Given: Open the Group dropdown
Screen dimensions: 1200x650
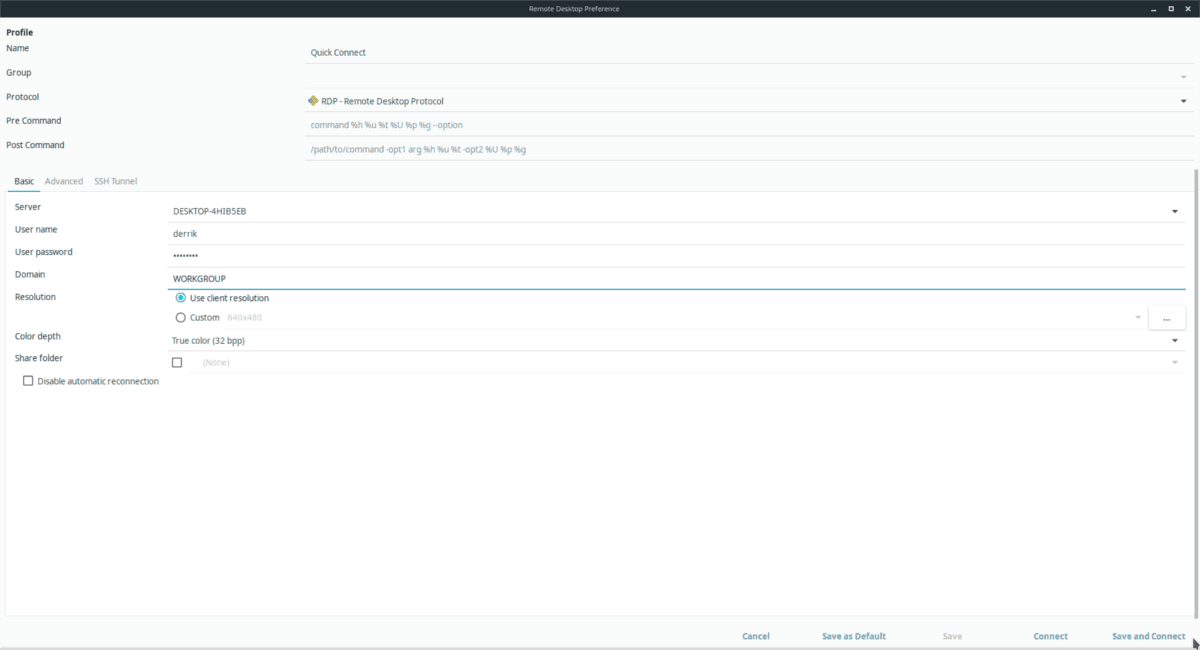Looking at the screenshot, I should click(x=1182, y=76).
